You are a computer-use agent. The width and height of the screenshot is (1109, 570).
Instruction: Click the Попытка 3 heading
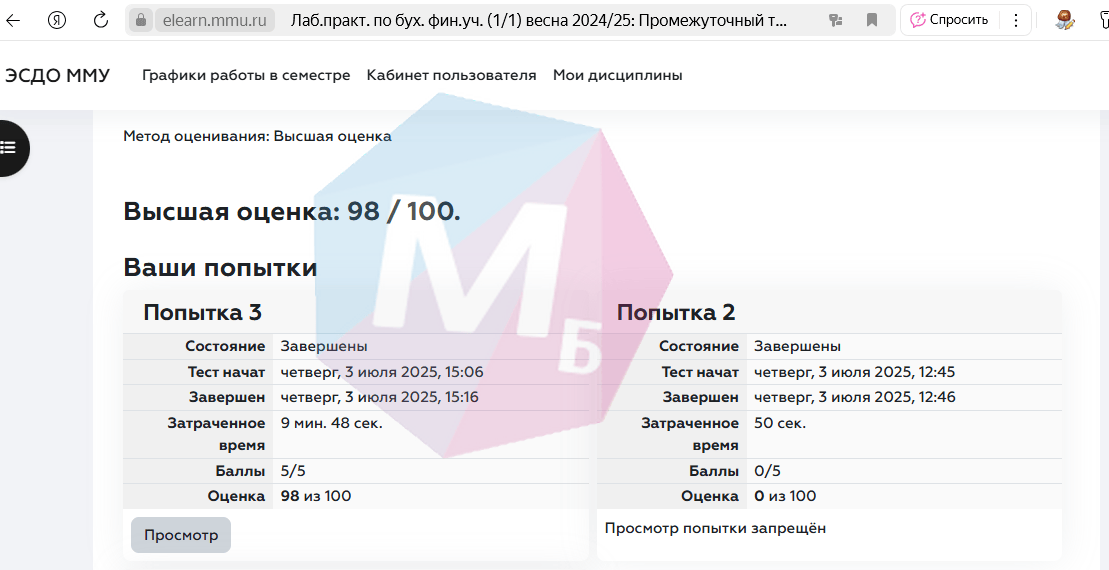(x=202, y=312)
